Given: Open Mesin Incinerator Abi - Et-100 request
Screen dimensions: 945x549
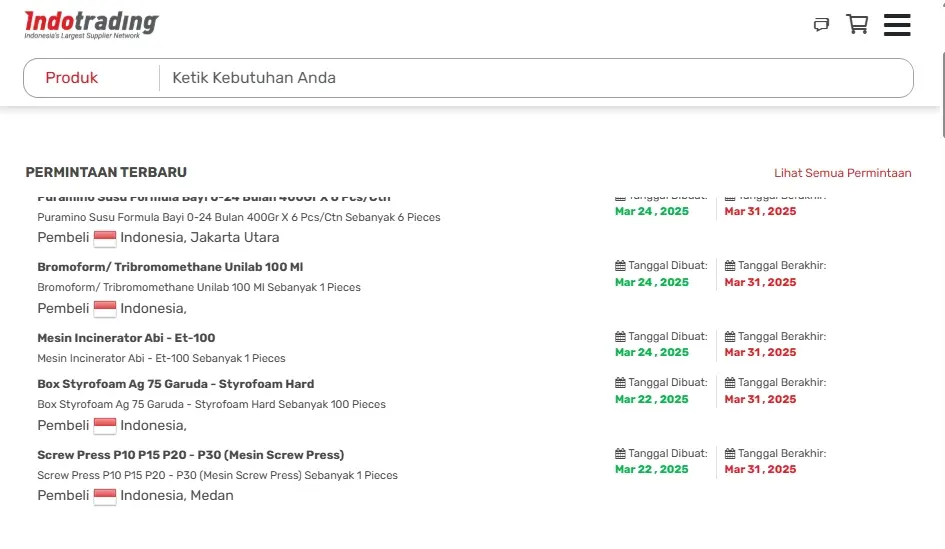Looking at the screenshot, I should (x=126, y=338).
